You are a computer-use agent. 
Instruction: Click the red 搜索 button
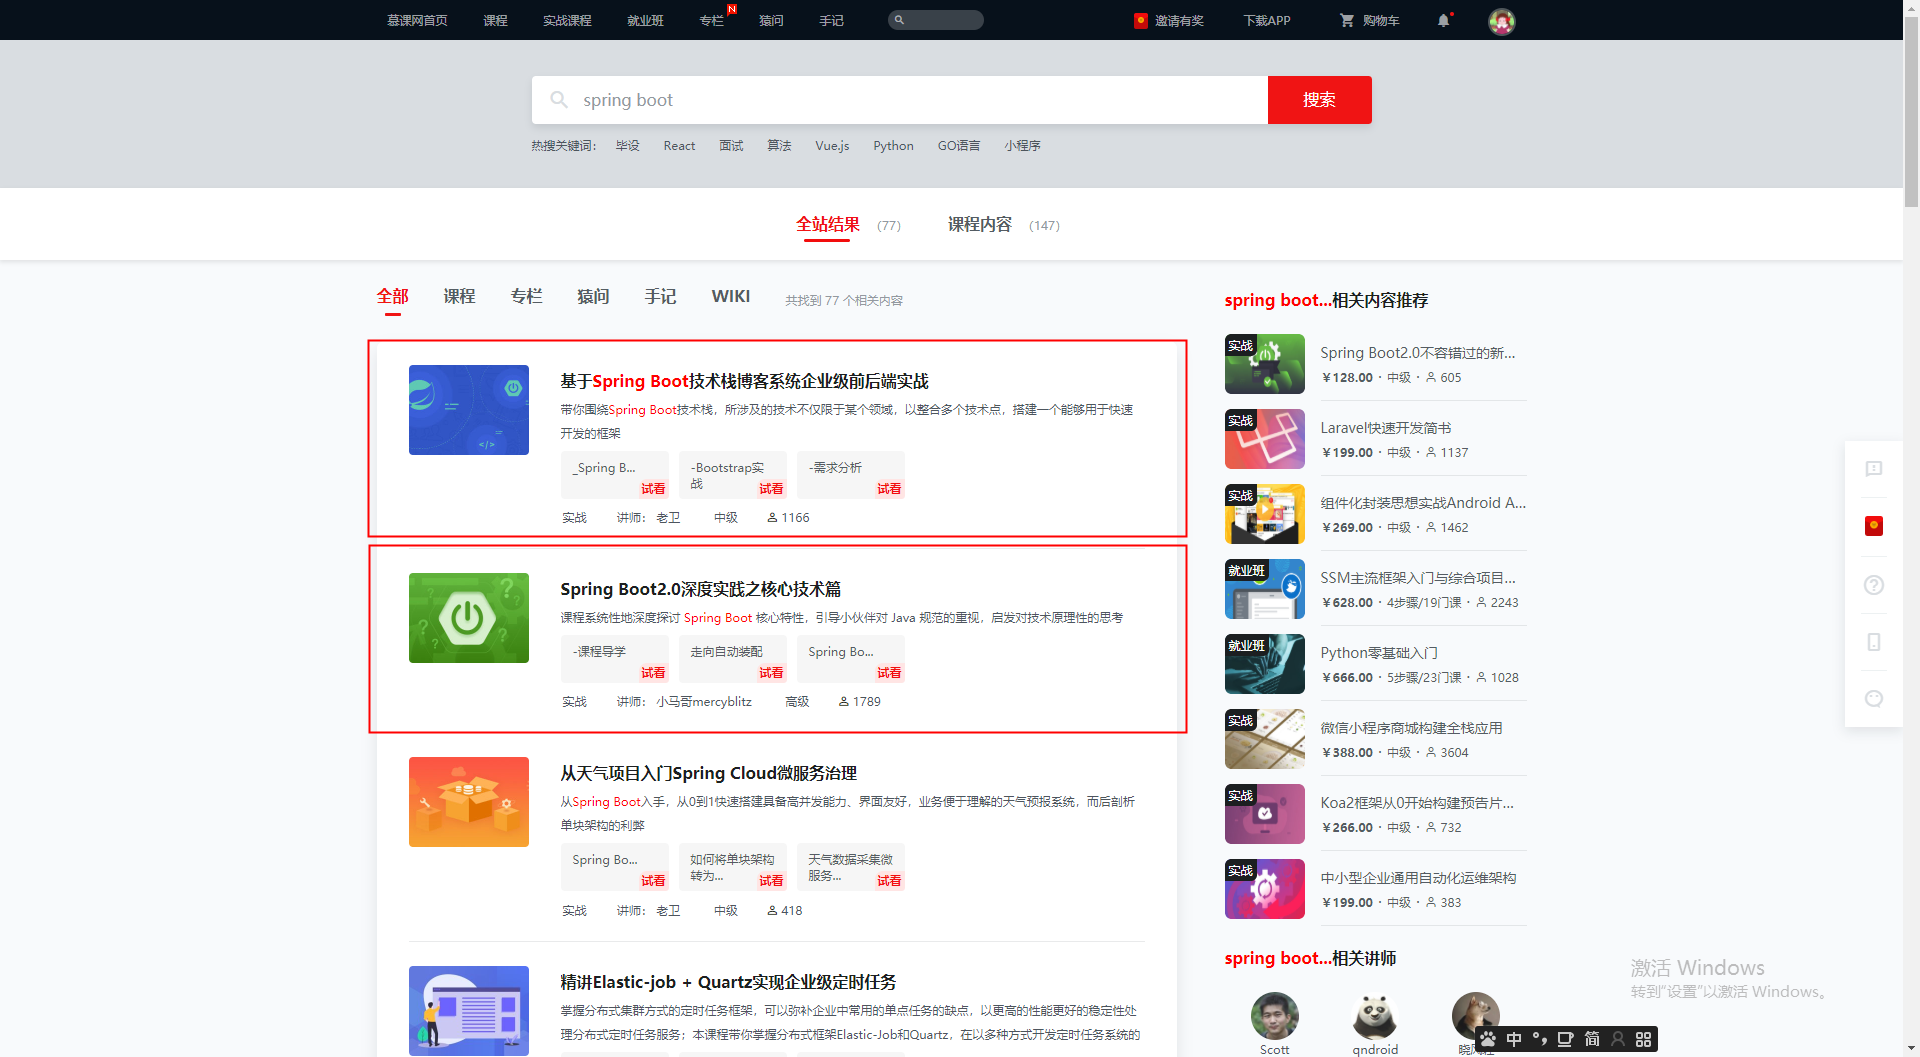pyautogui.click(x=1319, y=100)
